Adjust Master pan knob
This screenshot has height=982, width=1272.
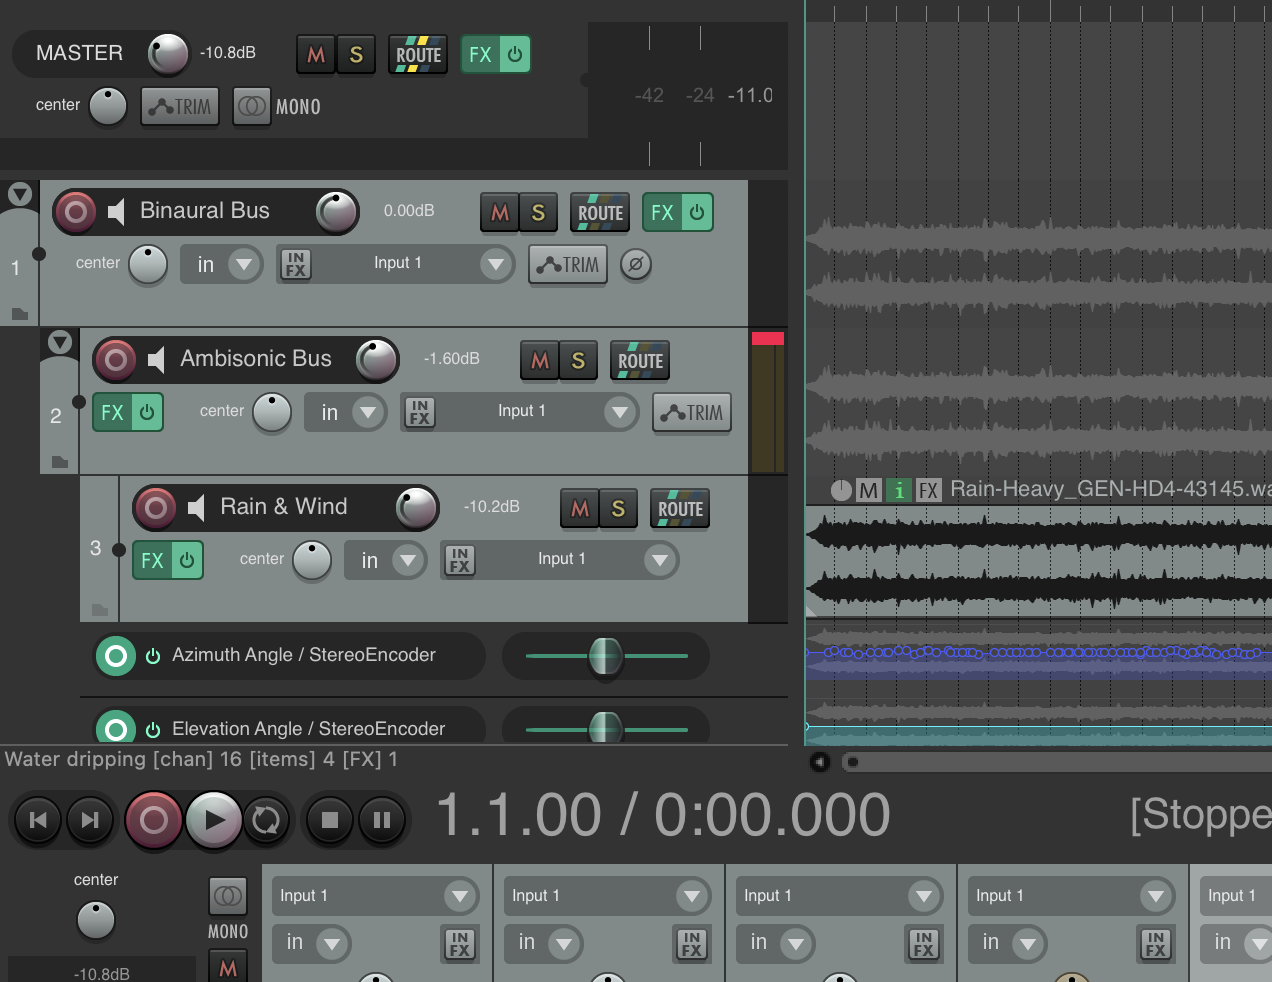pos(108,106)
